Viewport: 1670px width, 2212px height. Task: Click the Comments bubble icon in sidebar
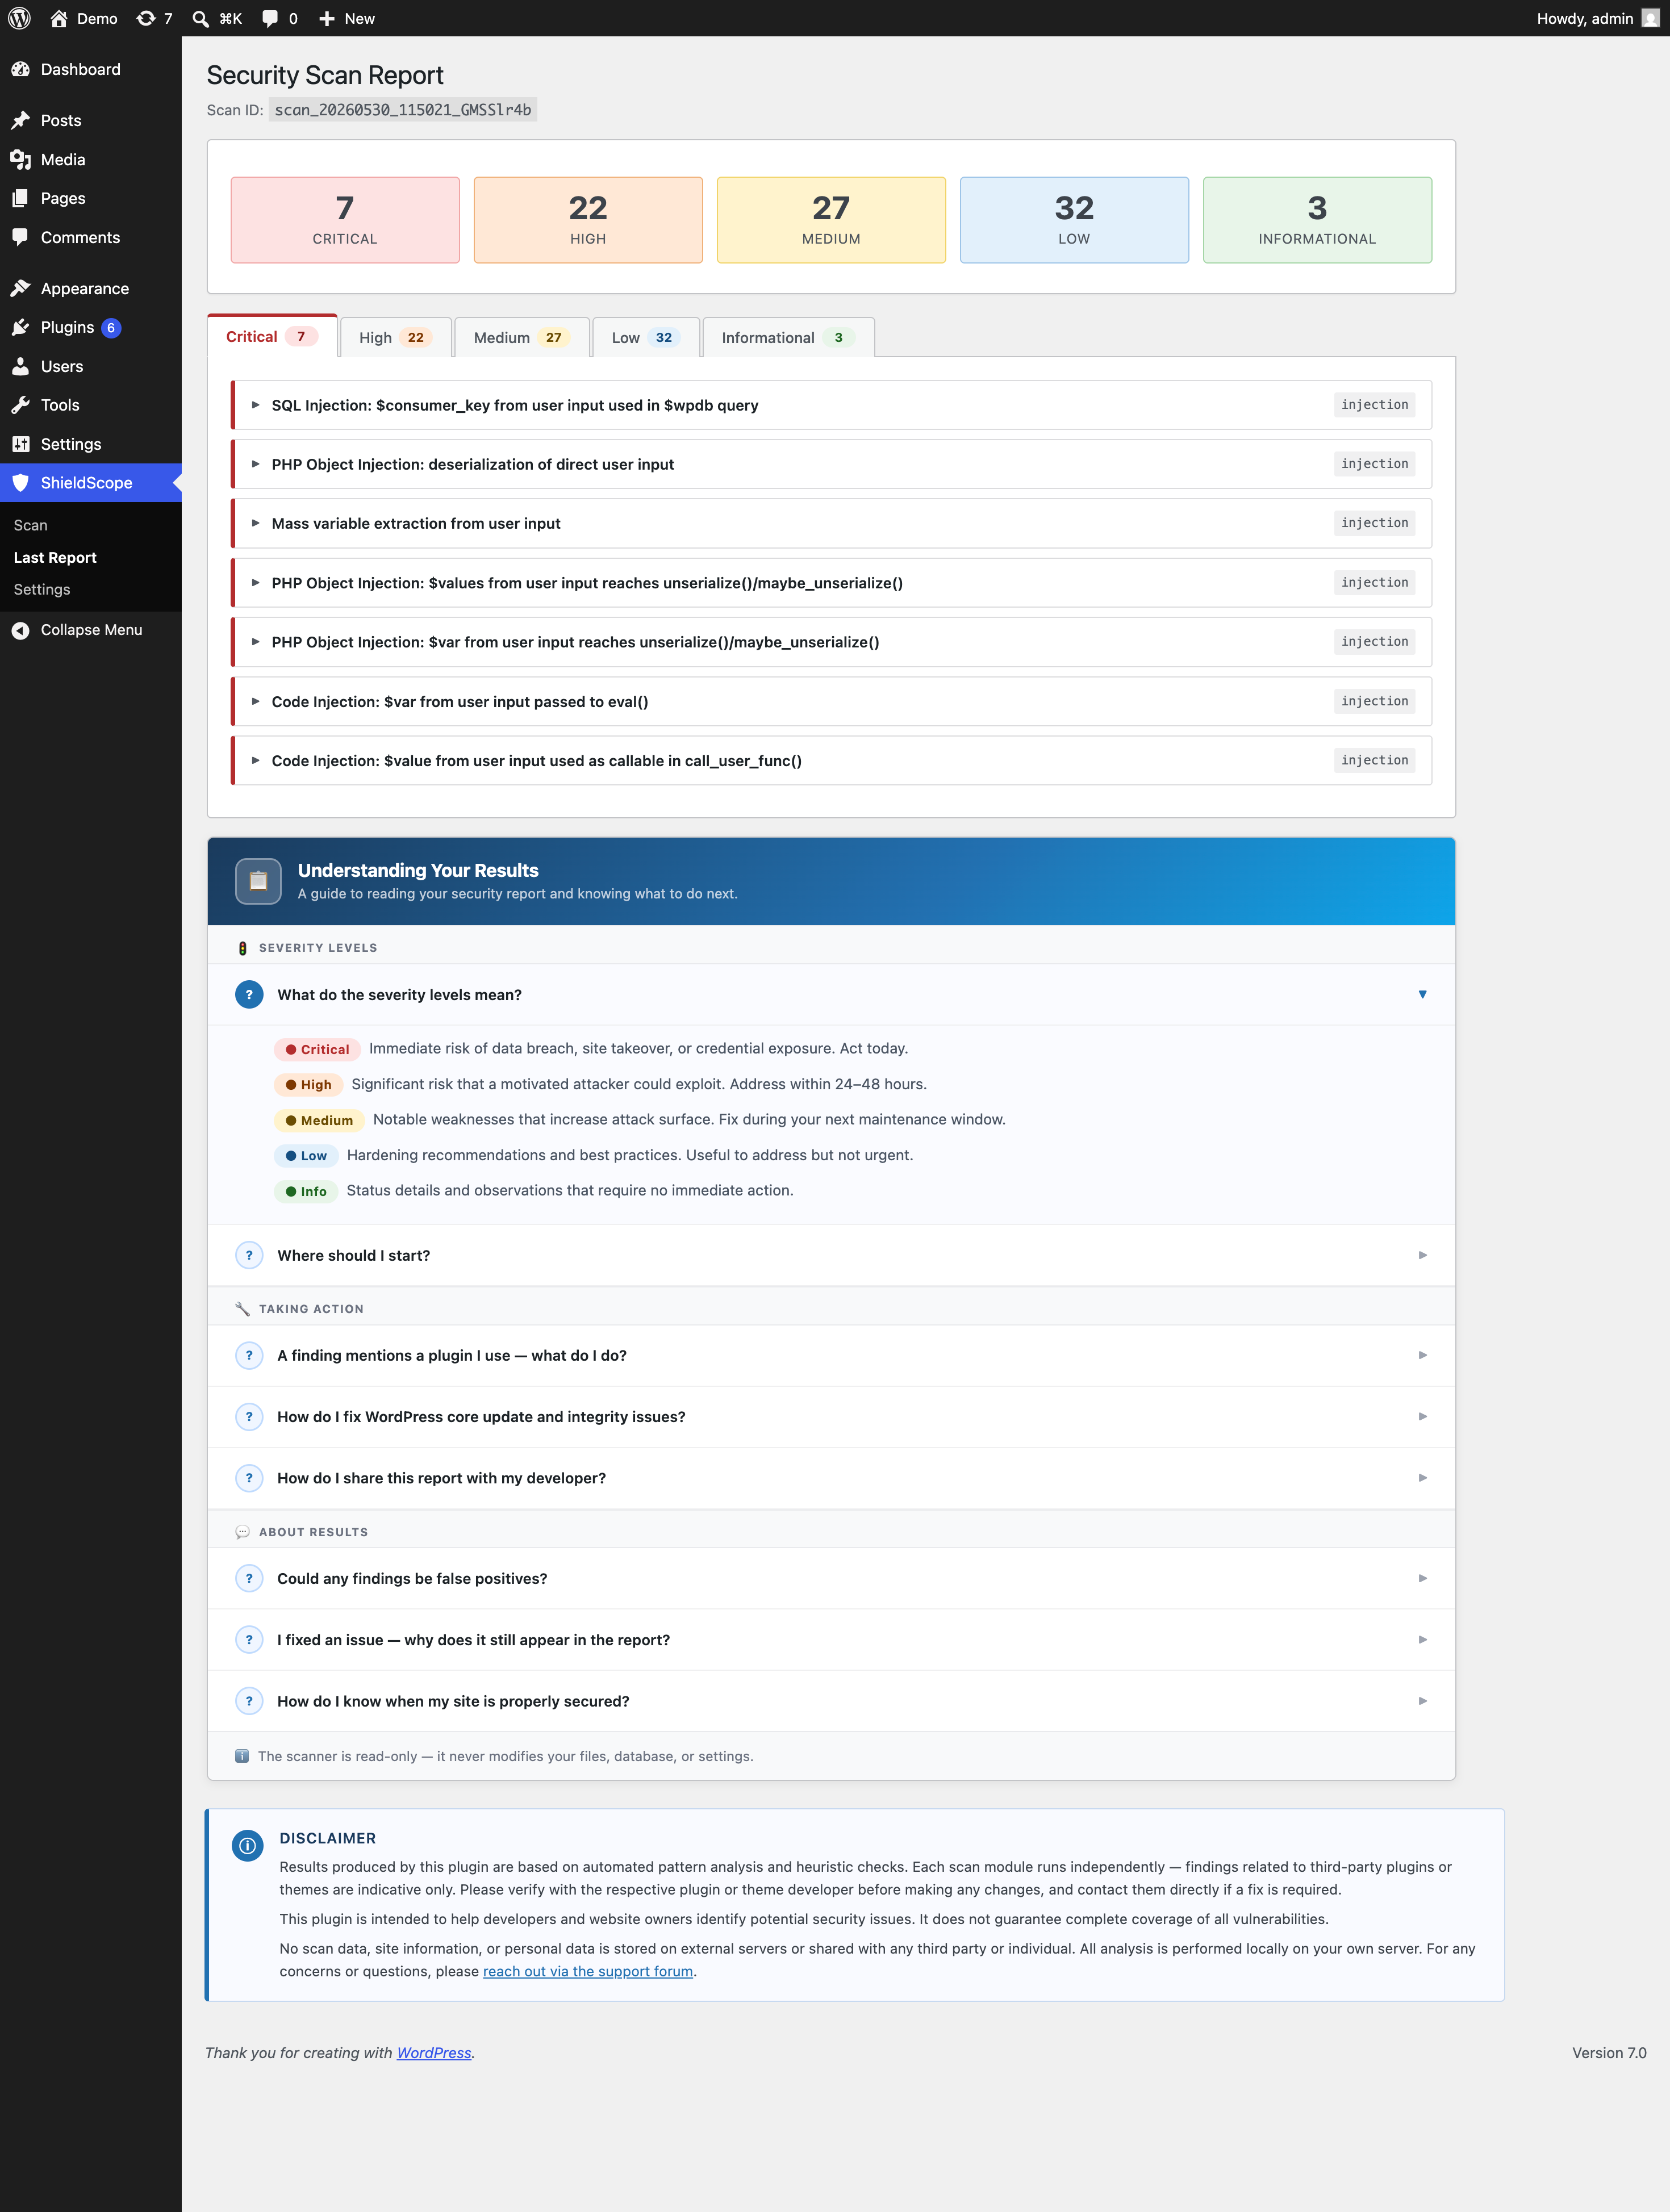tap(21, 237)
